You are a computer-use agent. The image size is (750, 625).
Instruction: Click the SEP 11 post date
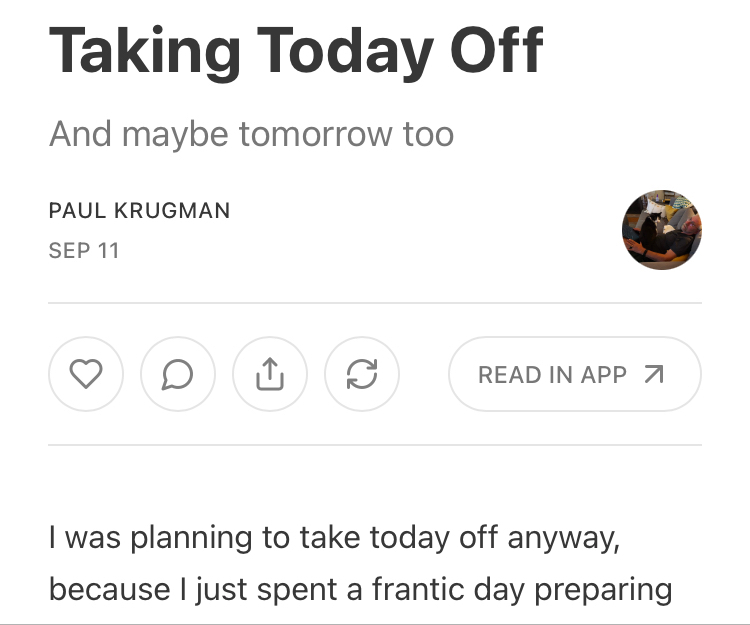(84, 250)
